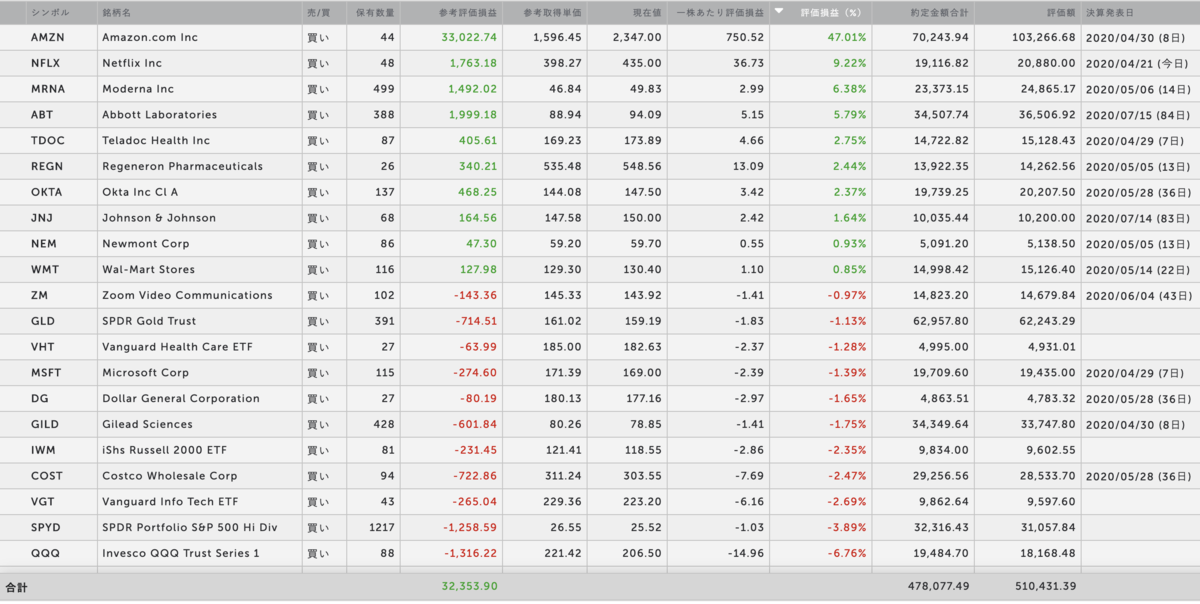
Task: Select IWM symbol cell
Action: click(x=43, y=451)
